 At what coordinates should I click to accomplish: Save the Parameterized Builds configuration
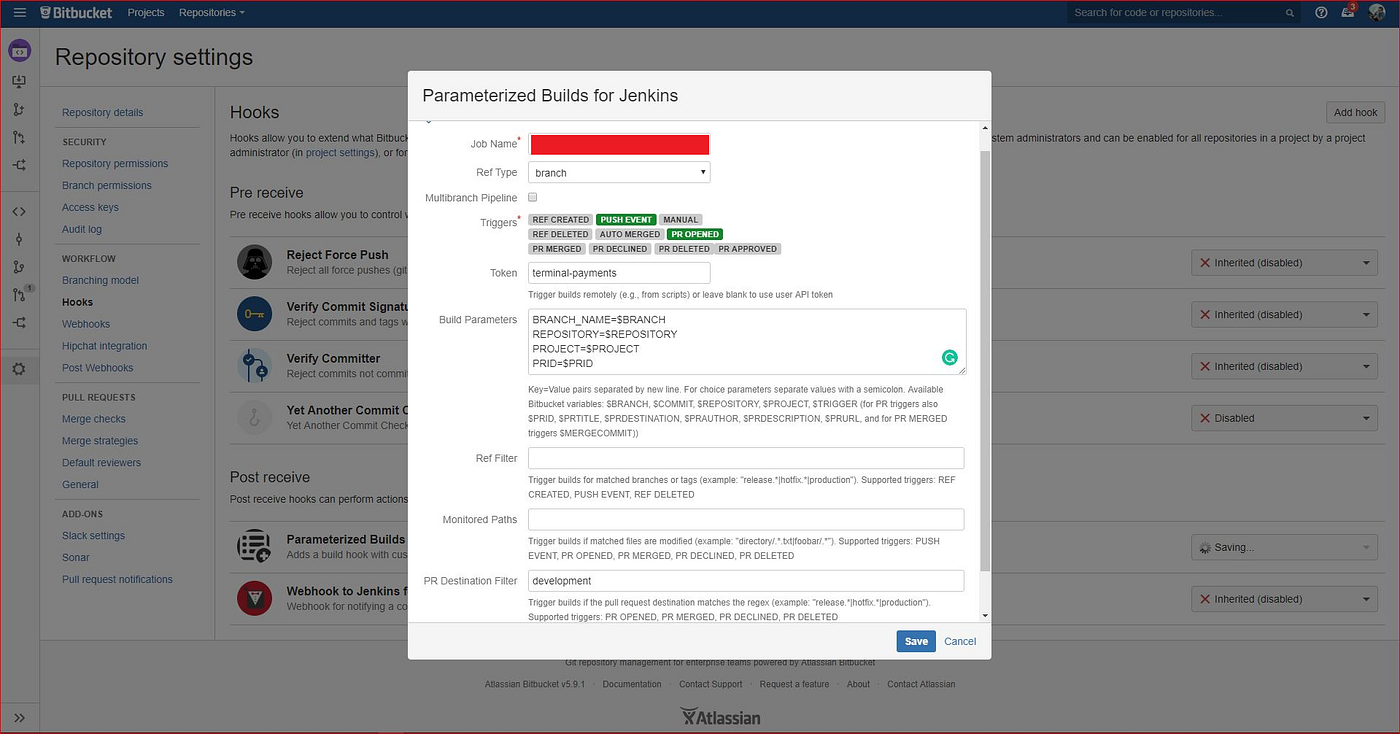pyautogui.click(x=915, y=641)
